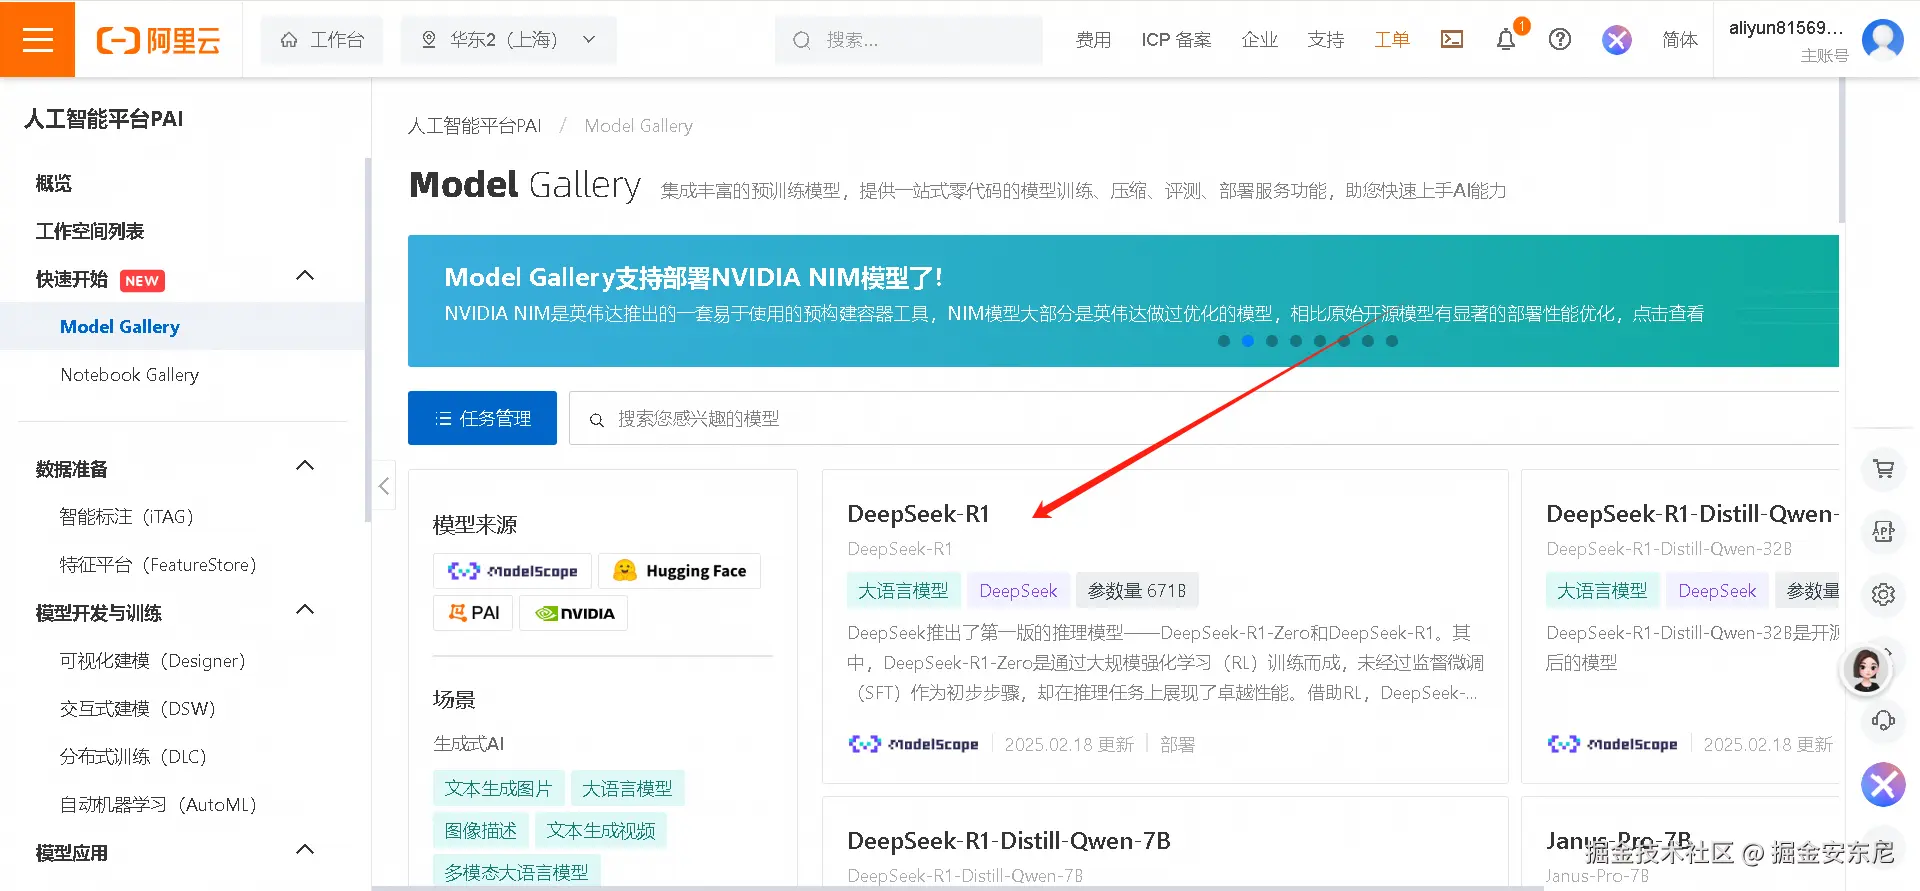Filter by PAI source
This screenshot has height=891, width=1920.
pyautogui.click(x=473, y=613)
